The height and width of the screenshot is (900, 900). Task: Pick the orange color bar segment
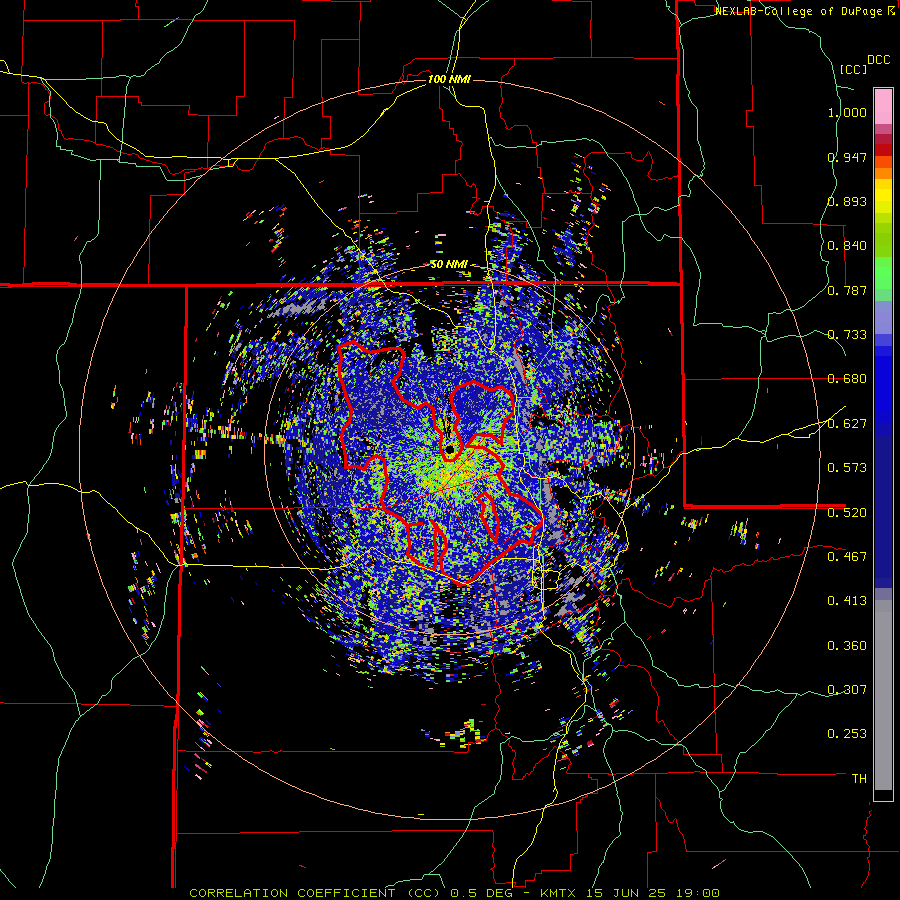[883, 173]
